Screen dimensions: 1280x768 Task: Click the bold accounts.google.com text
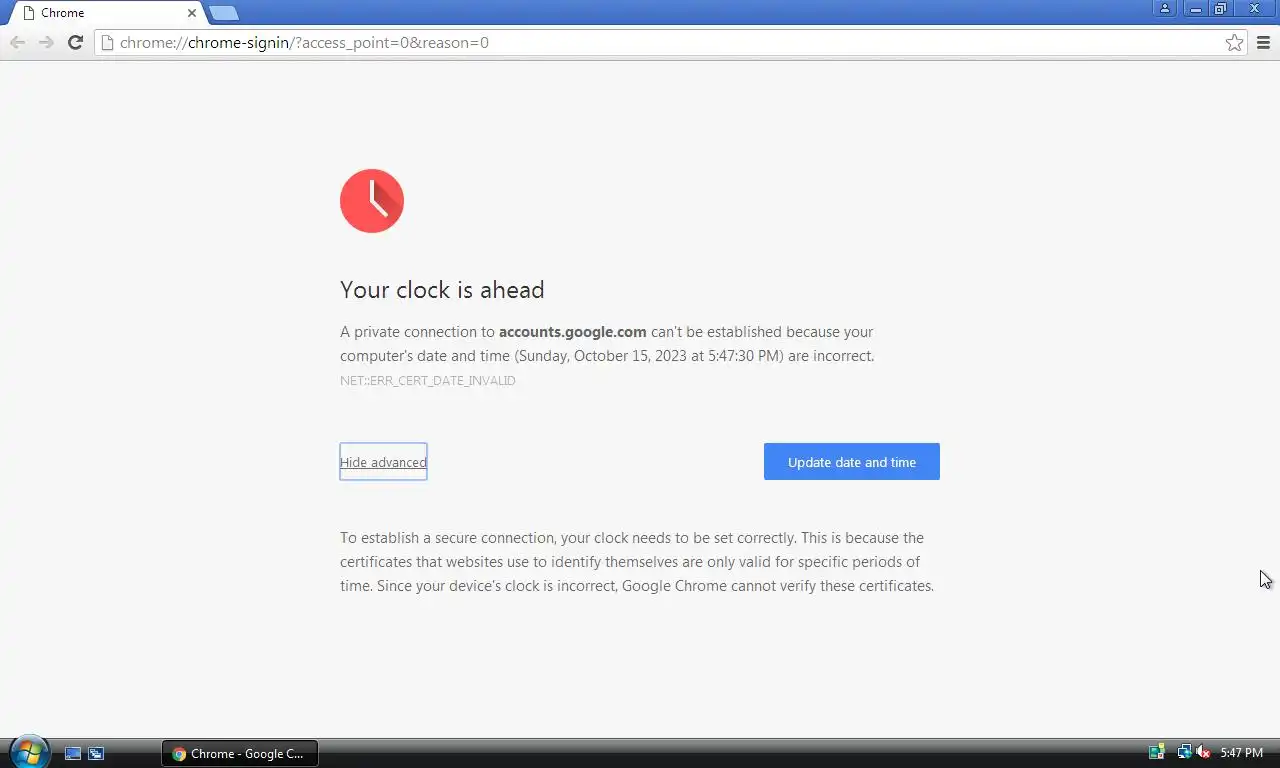[x=573, y=332]
